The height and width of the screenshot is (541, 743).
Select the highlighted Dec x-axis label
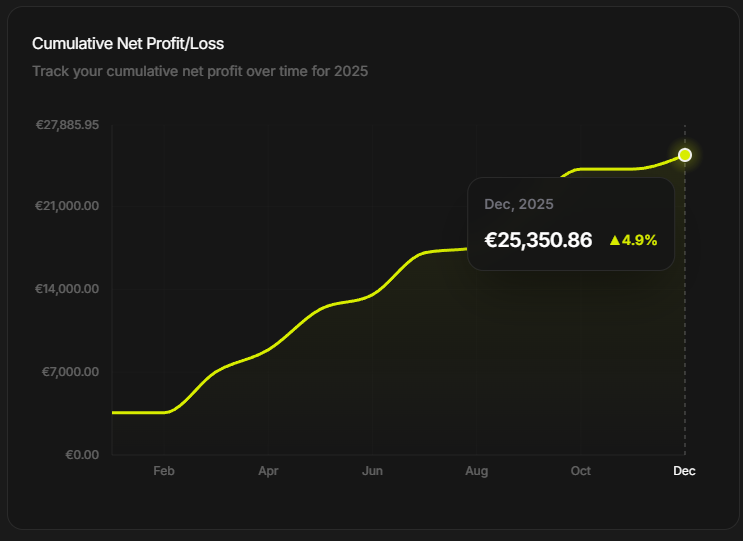point(684,471)
